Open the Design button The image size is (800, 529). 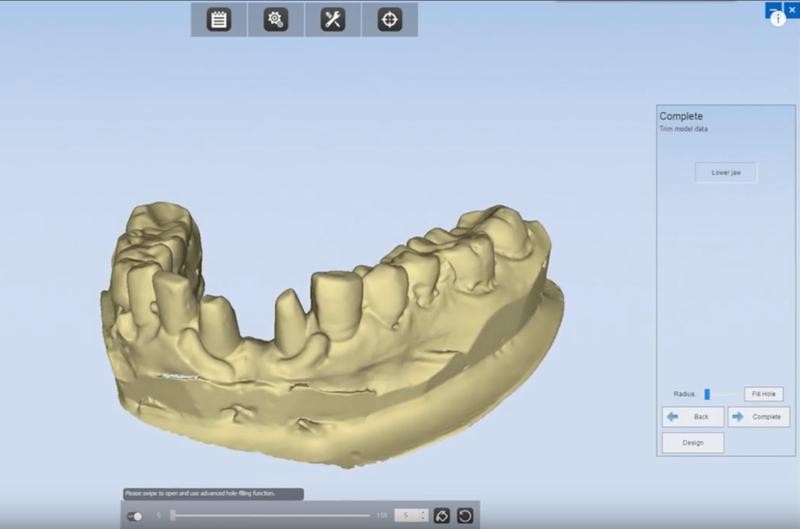692,443
